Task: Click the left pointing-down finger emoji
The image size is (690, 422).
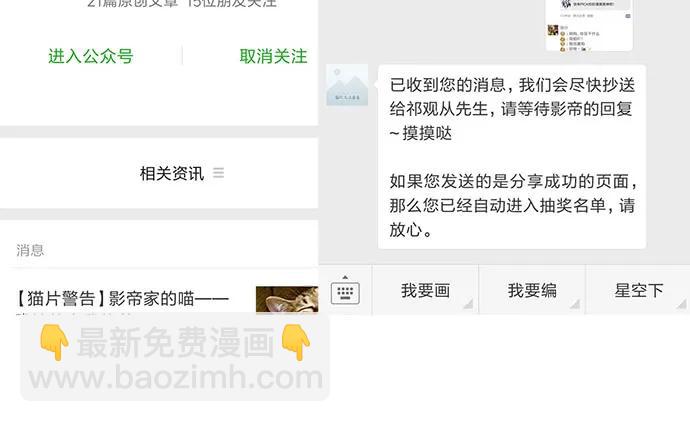Action: click(54, 342)
